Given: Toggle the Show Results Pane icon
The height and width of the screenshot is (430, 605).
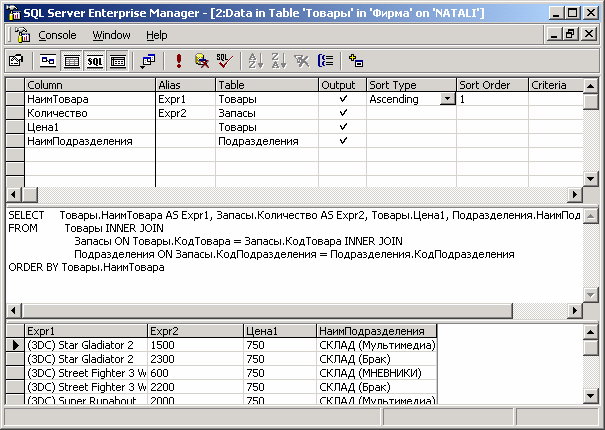Looking at the screenshot, I should tap(118, 61).
